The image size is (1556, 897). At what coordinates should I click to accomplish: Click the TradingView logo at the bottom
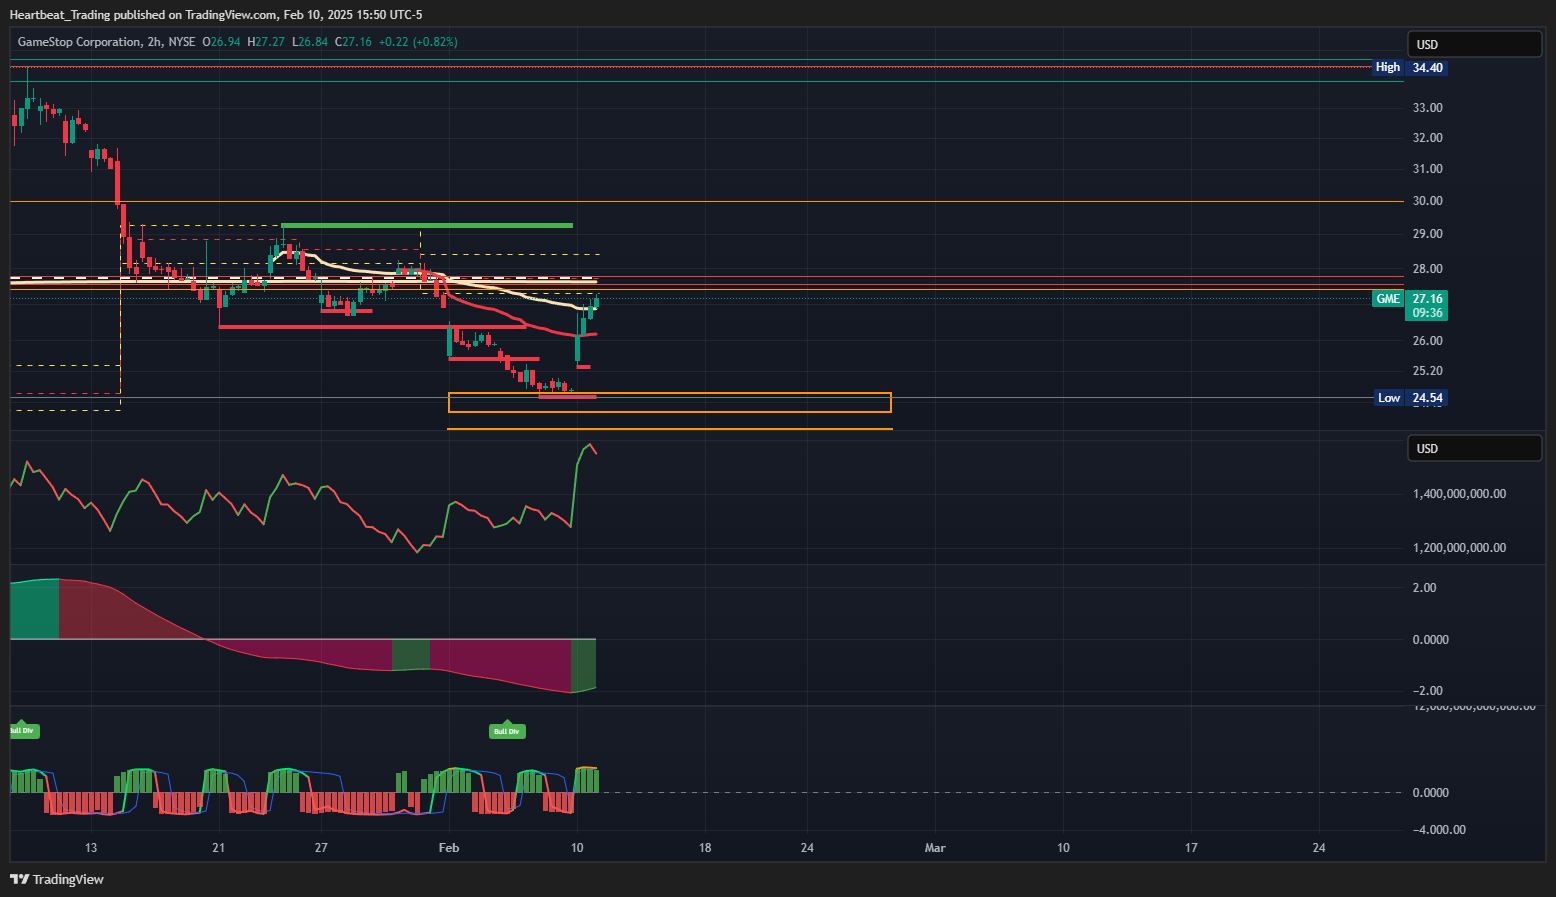57,879
